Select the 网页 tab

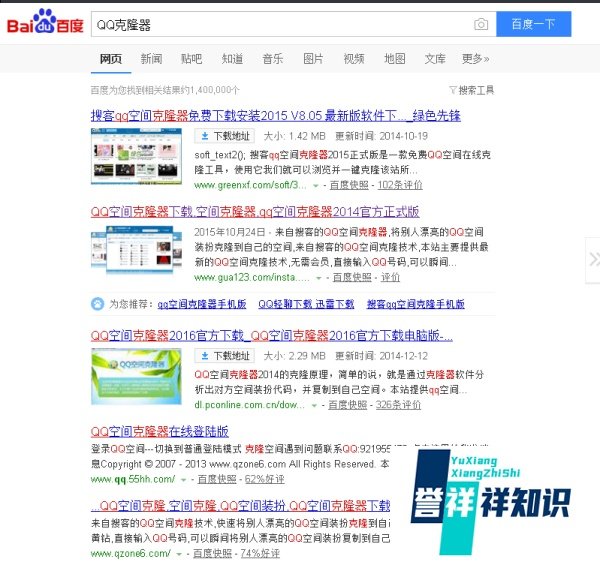coord(111,59)
